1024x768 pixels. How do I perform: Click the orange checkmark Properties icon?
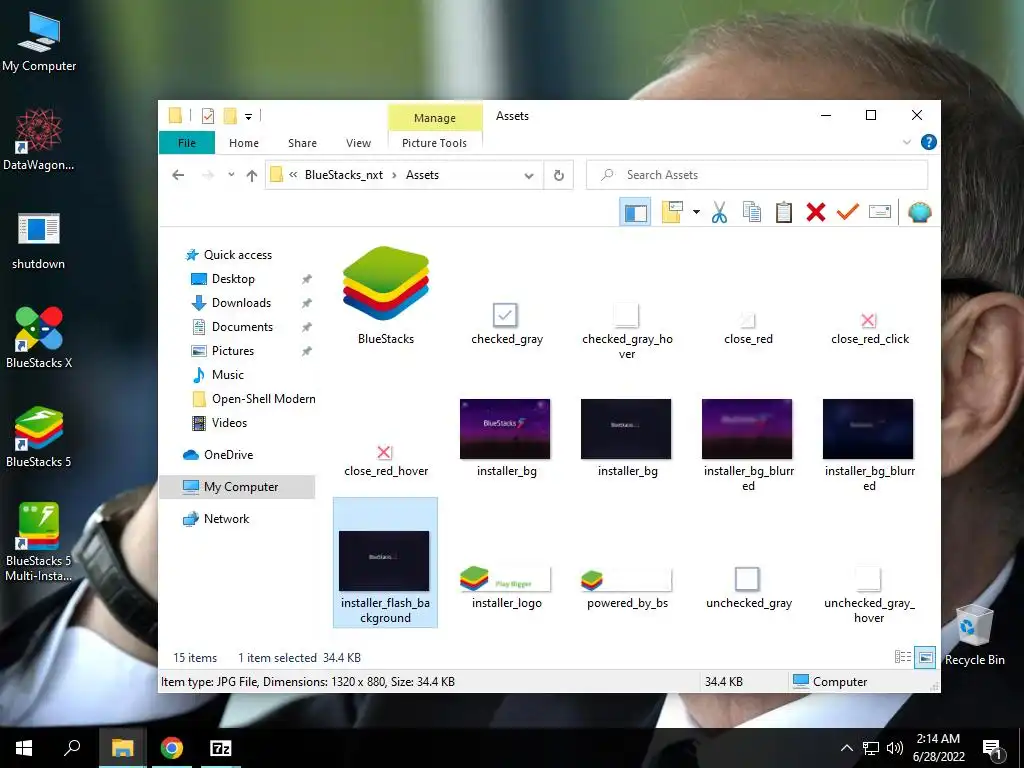(x=848, y=212)
